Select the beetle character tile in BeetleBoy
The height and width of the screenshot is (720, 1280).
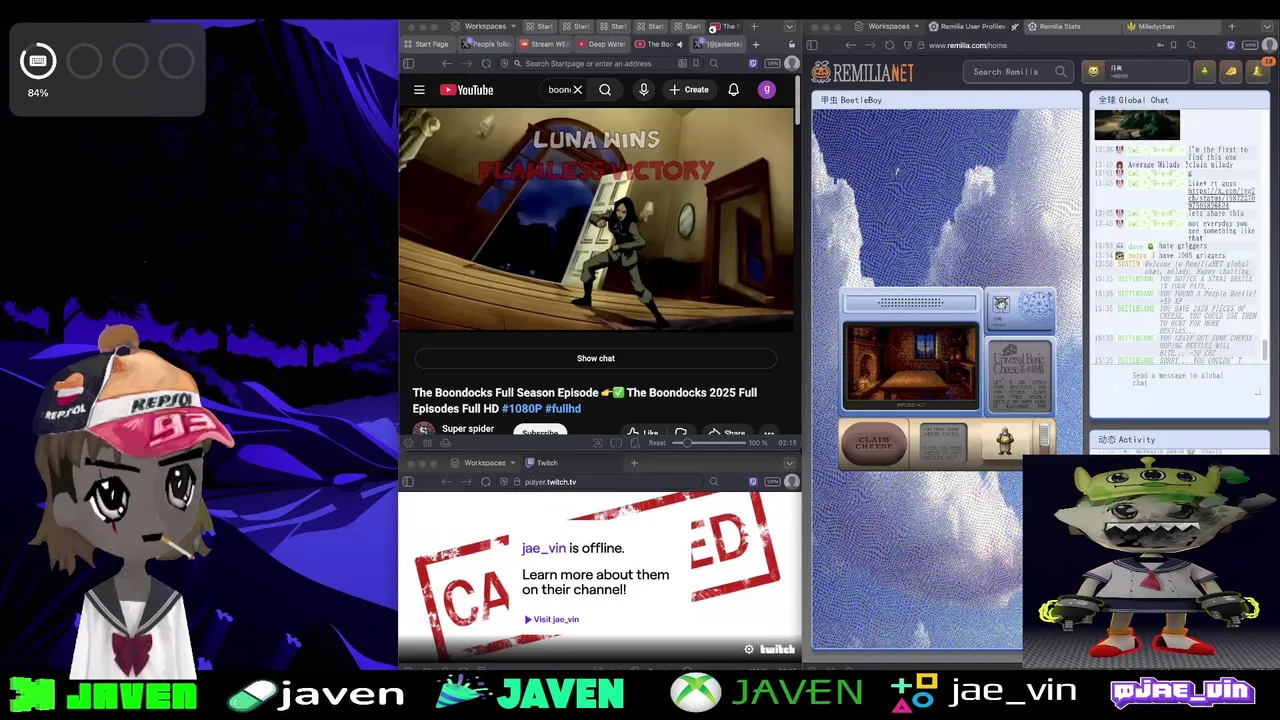[x=1006, y=441]
